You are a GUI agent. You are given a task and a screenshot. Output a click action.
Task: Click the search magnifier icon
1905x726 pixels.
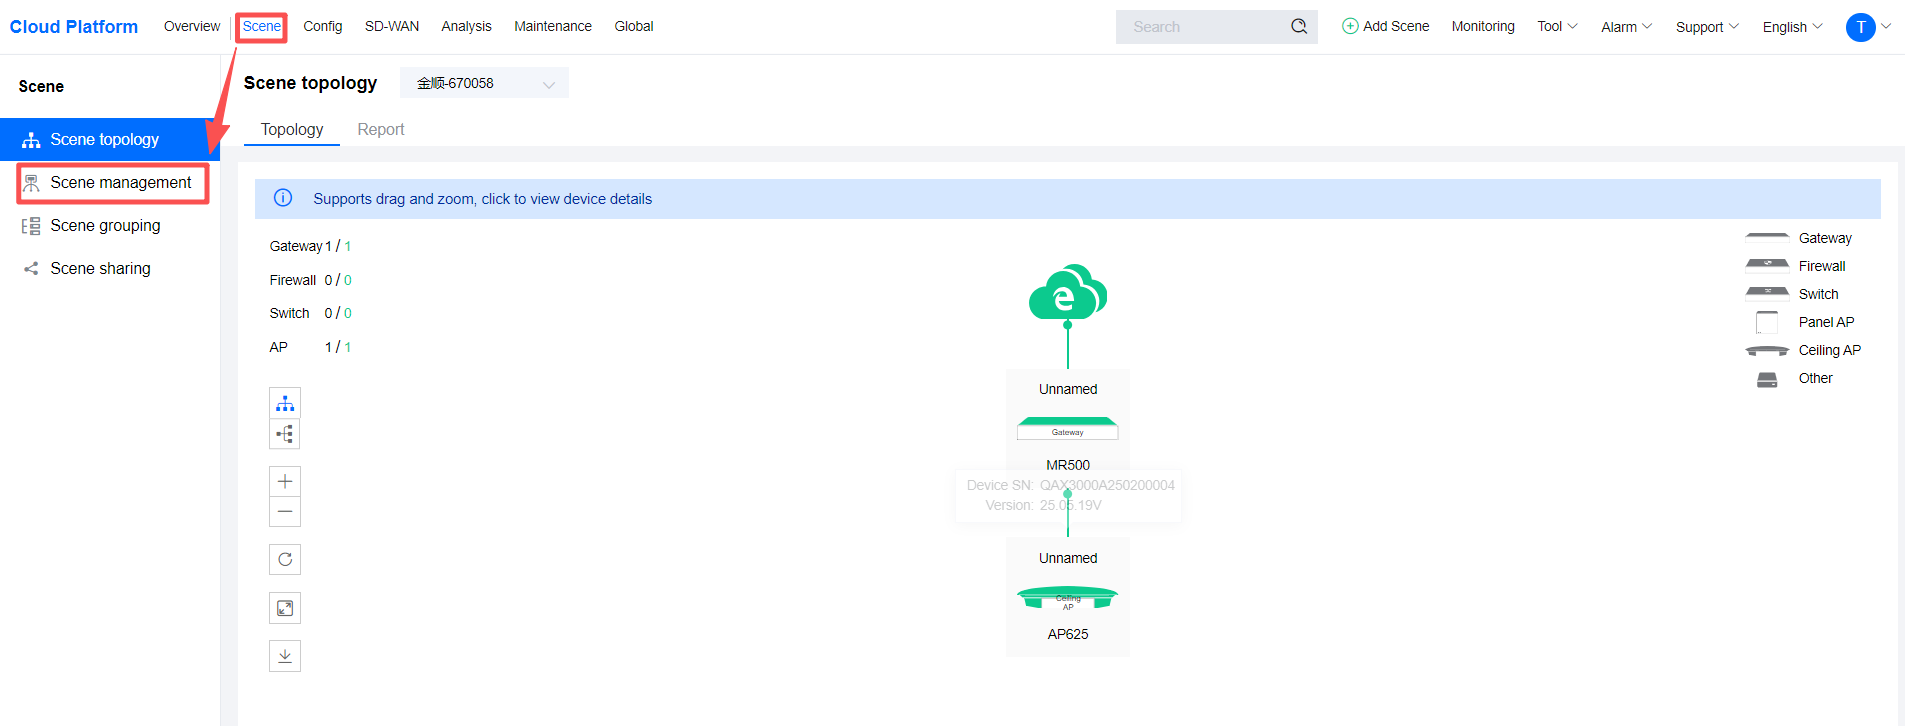pyautogui.click(x=1298, y=27)
